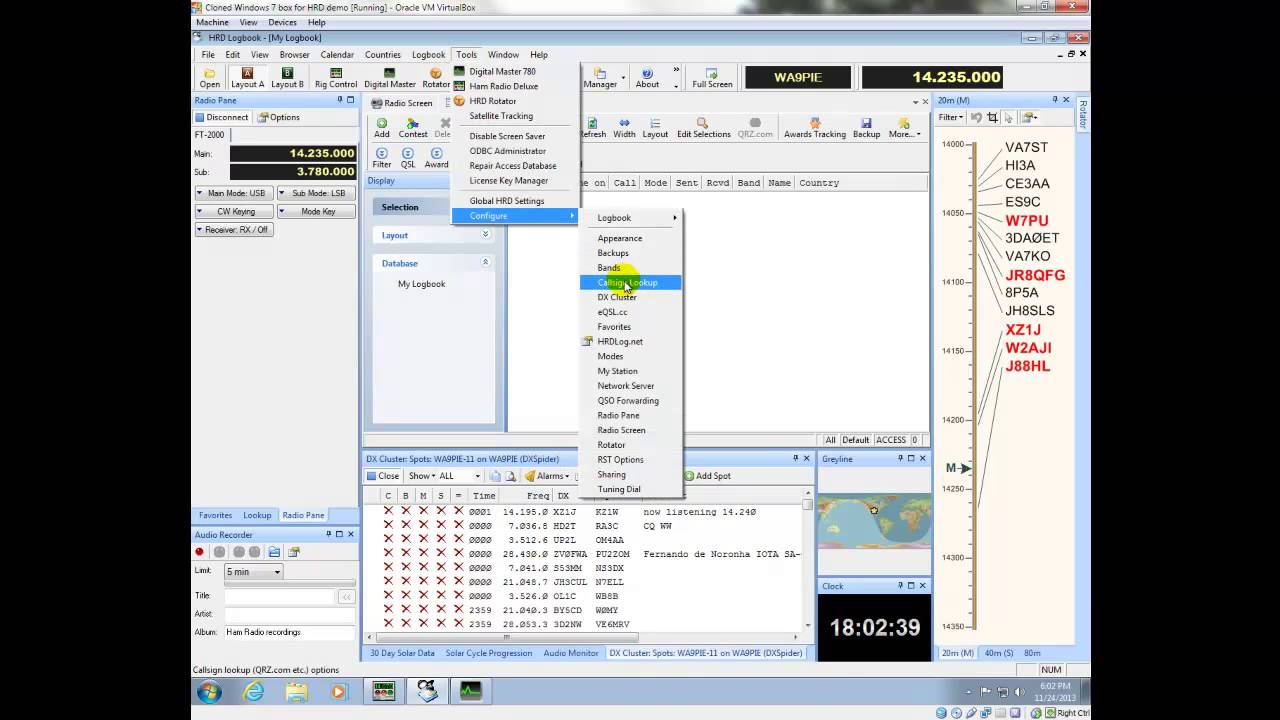Click the Title input field in Audio Recorder
Viewport: 1280px width, 720px height.
point(281,596)
